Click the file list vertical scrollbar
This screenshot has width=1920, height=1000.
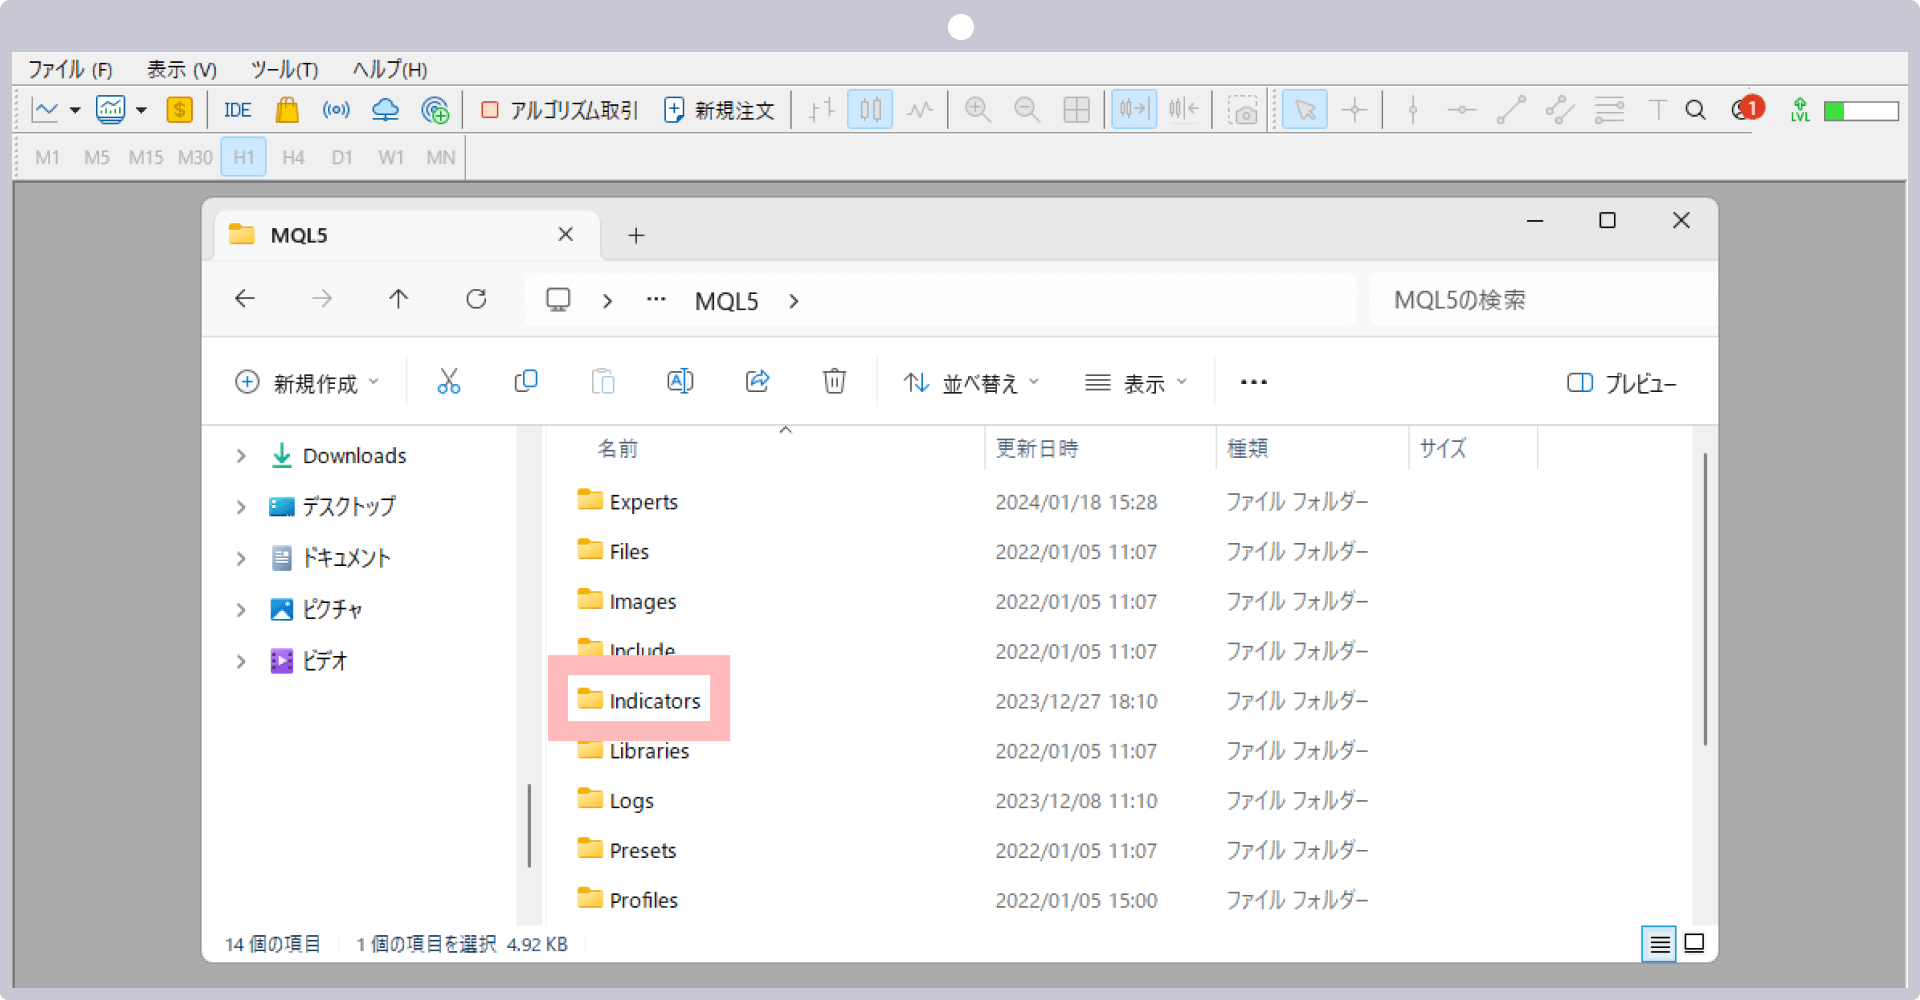pos(1705,599)
